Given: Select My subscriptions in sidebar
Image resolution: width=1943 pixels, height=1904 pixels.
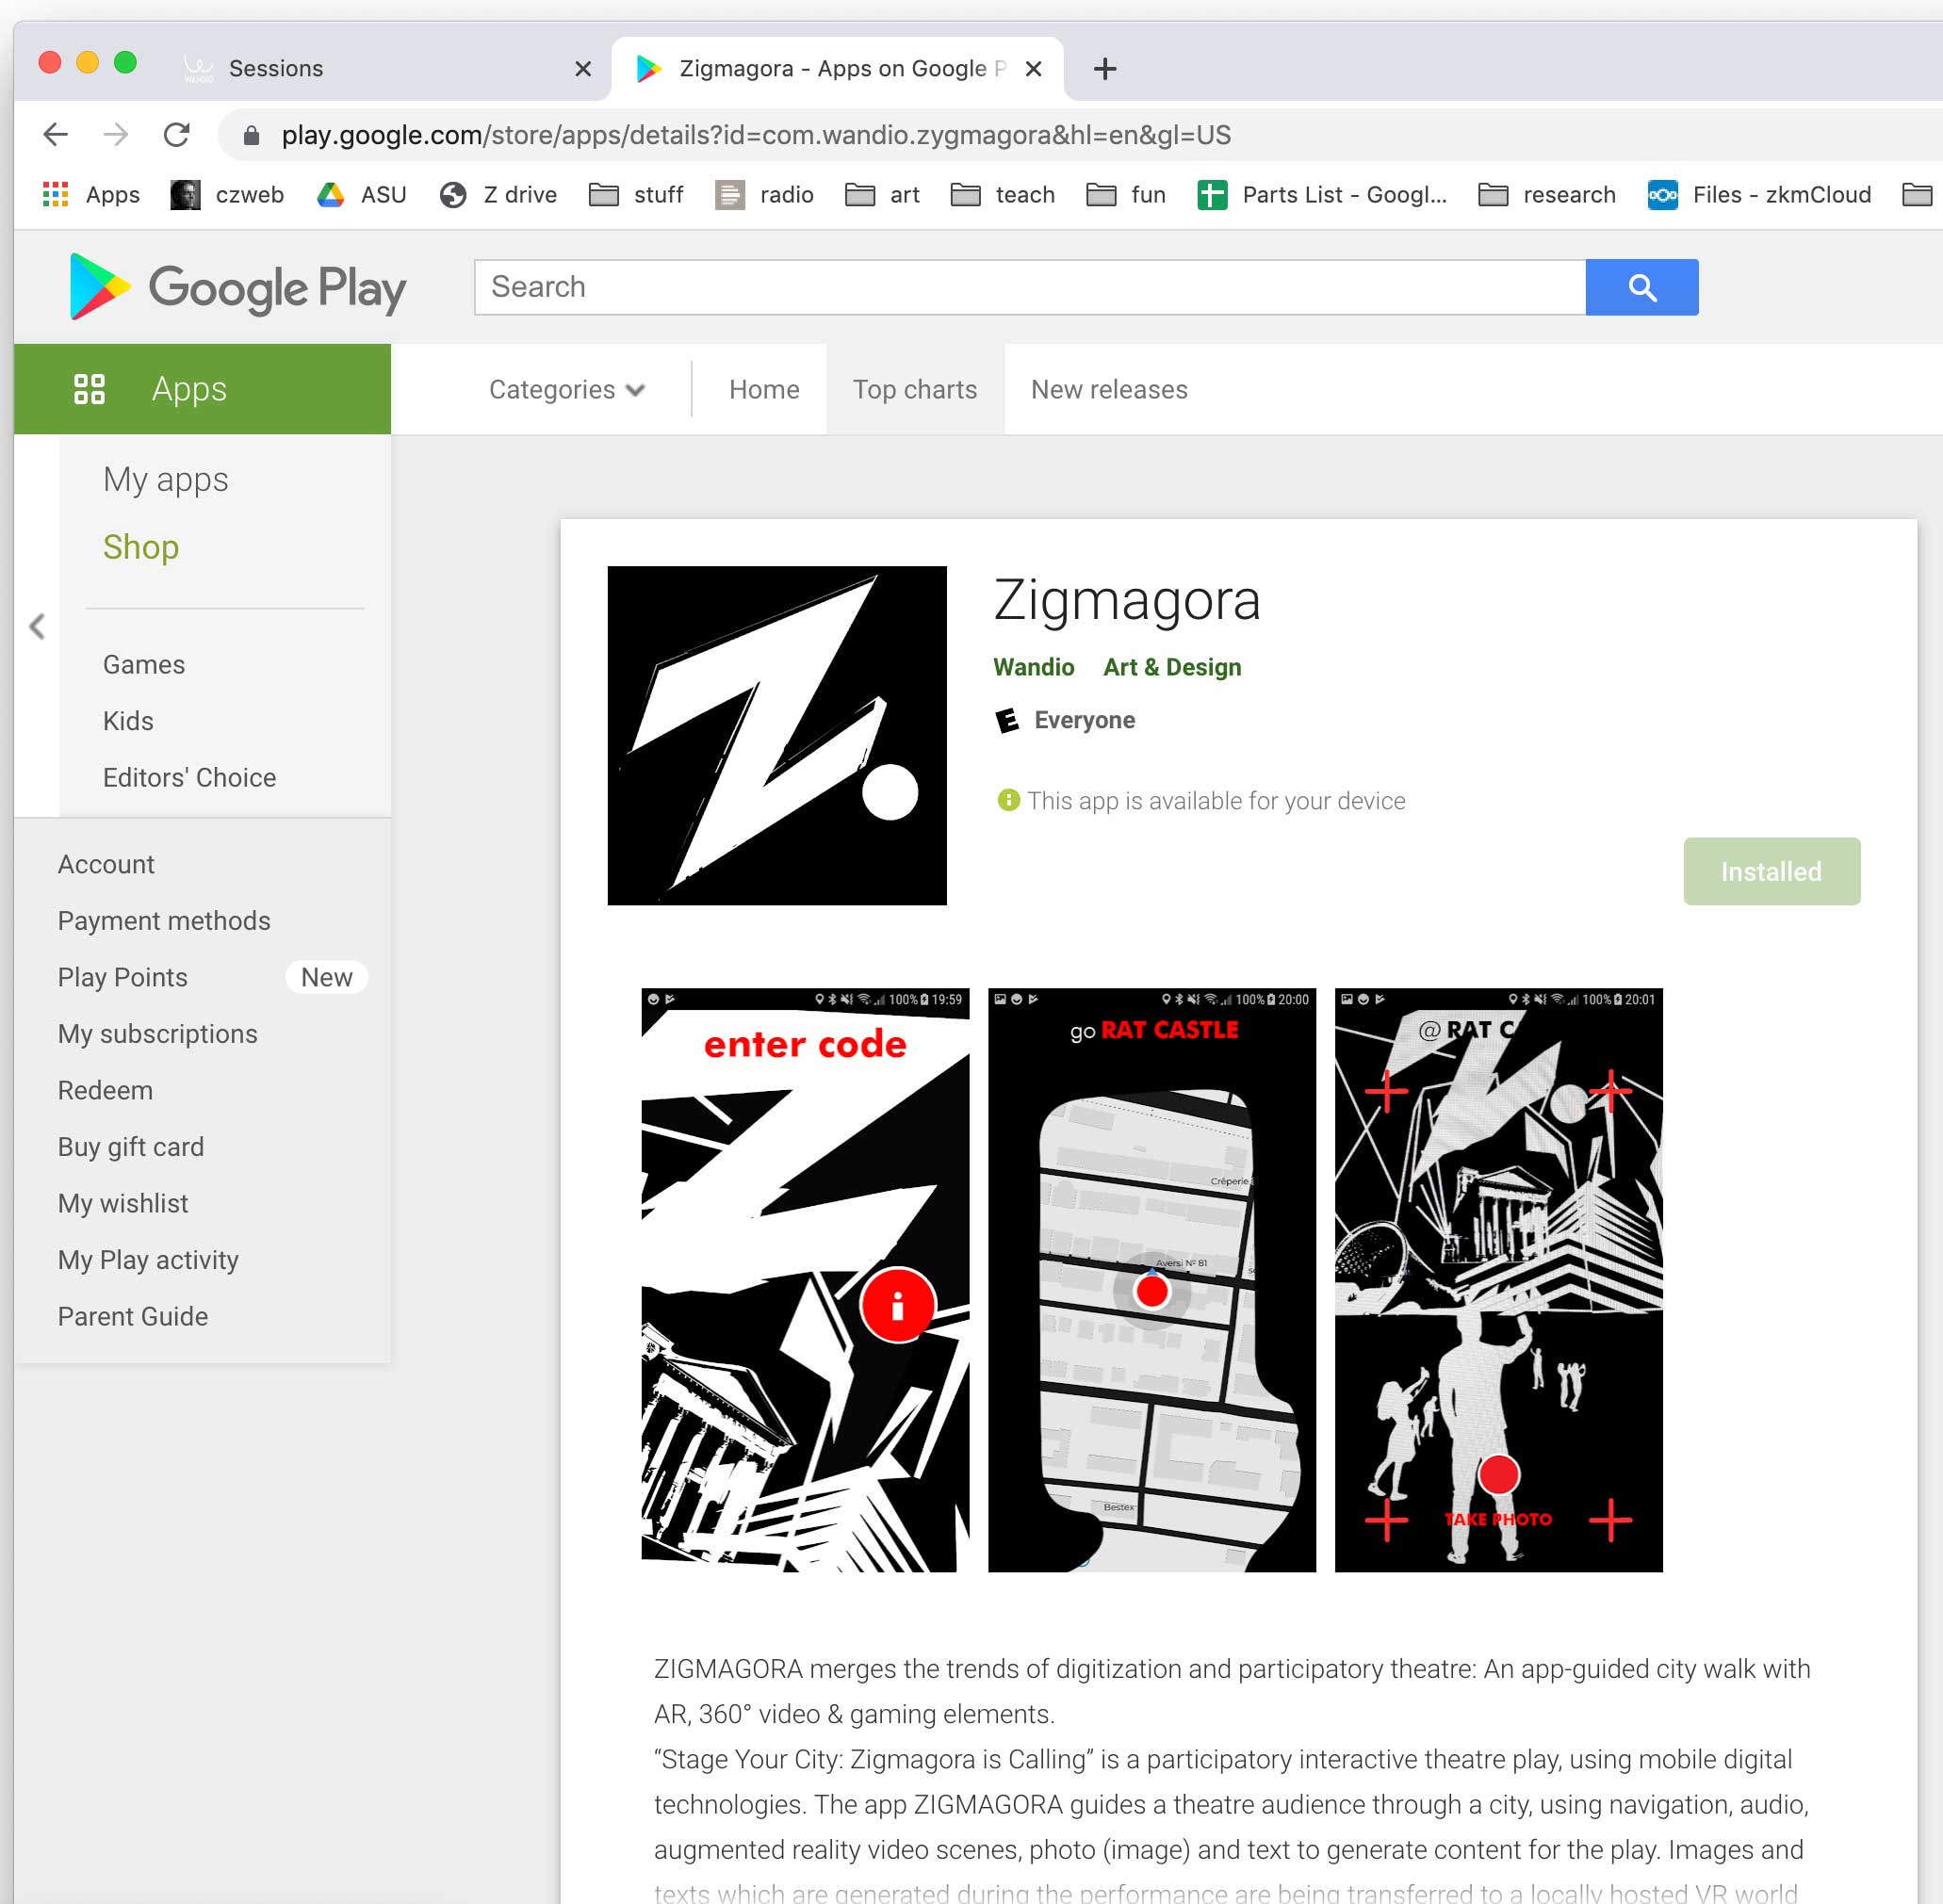Looking at the screenshot, I should pos(157,1033).
